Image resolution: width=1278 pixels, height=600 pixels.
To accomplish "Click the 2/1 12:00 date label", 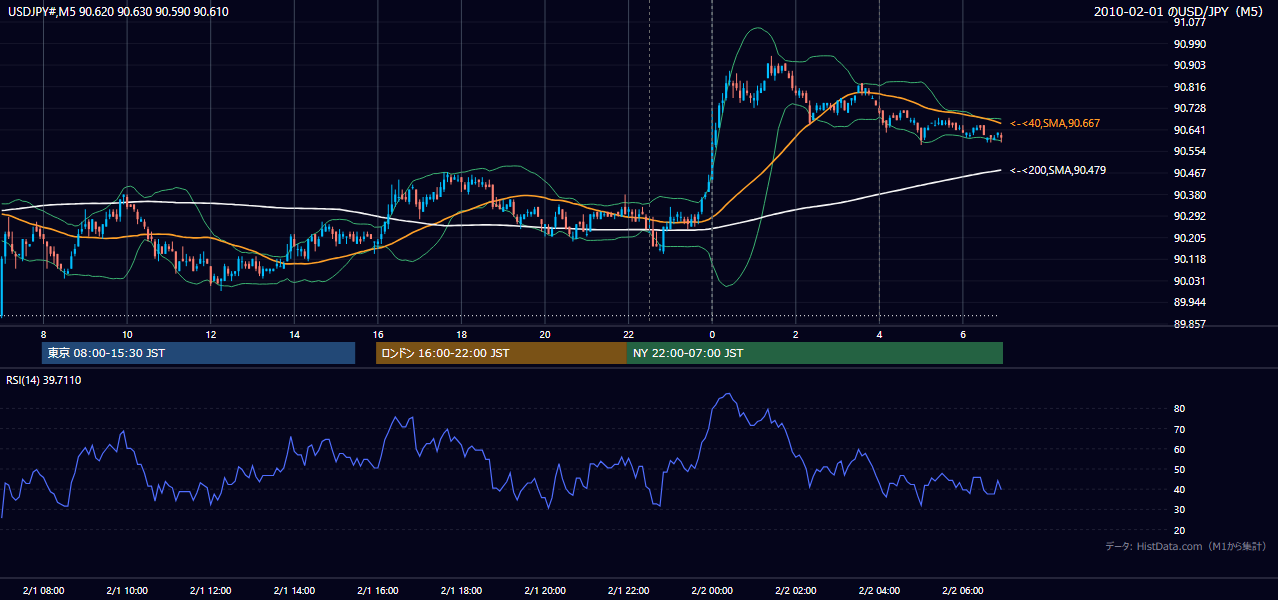I will [x=210, y=590].
